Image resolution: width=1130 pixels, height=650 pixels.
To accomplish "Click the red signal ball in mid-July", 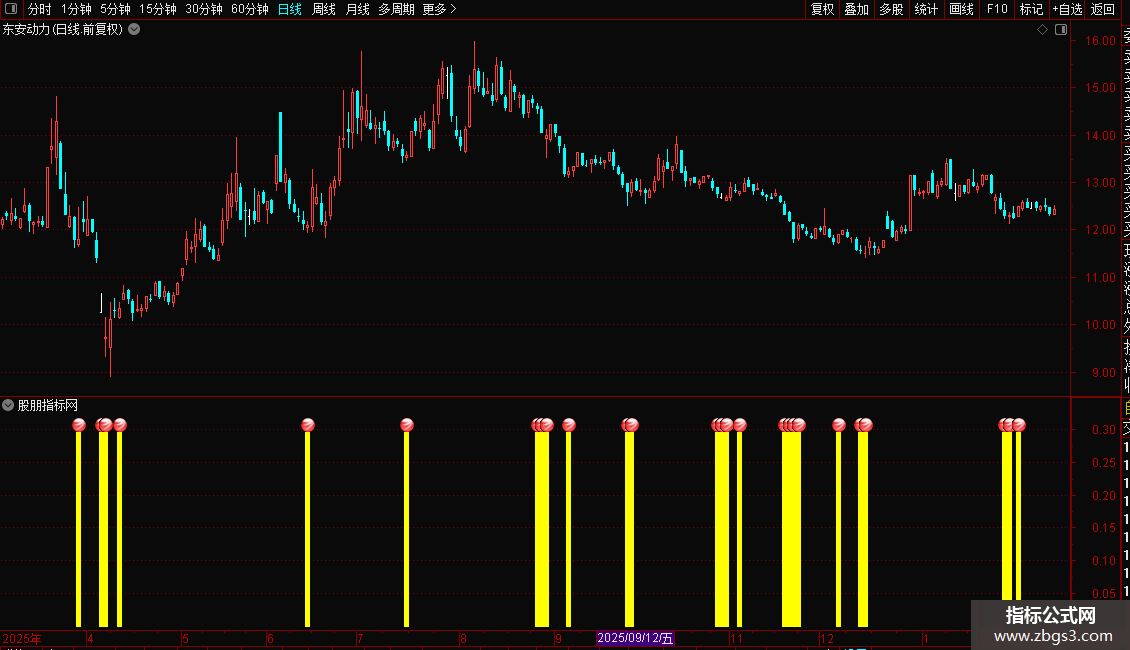I will (406, 425).
